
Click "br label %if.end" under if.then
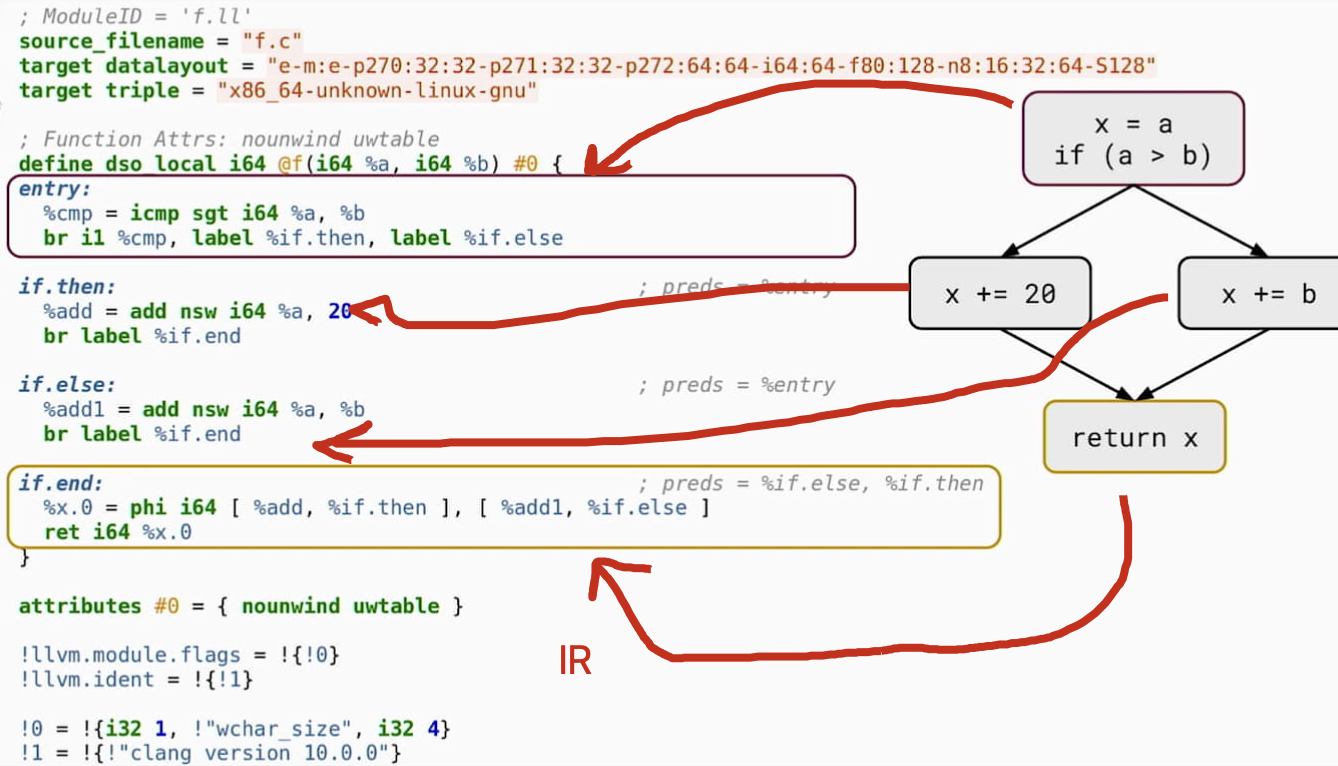[x=142, y=336]
